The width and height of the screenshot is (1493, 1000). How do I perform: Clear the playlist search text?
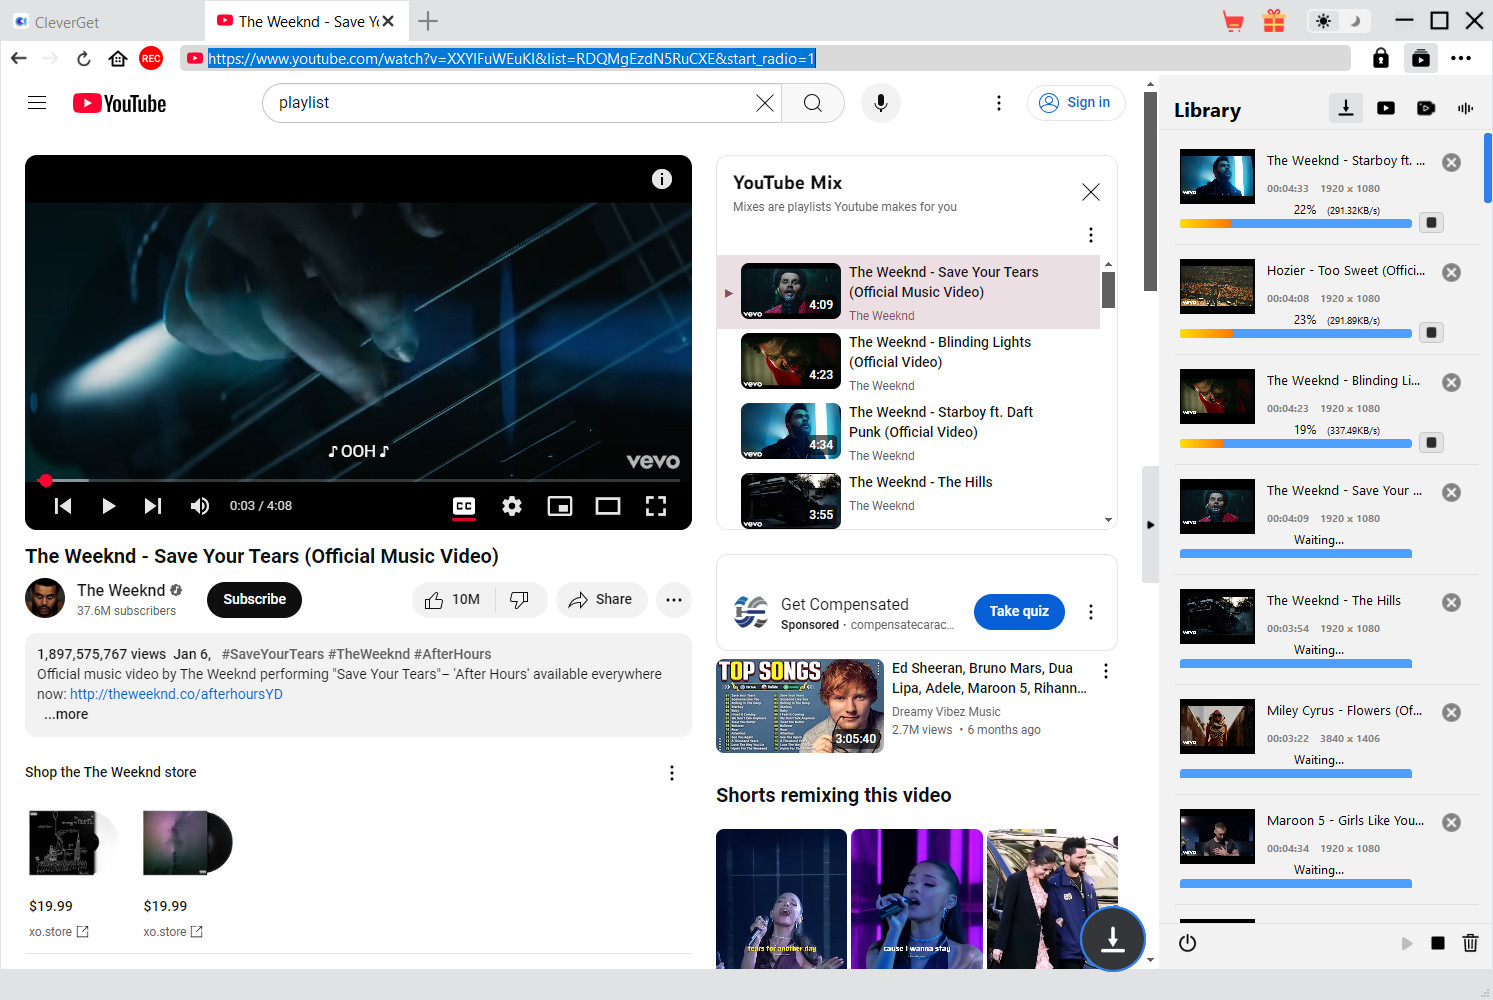765,103
